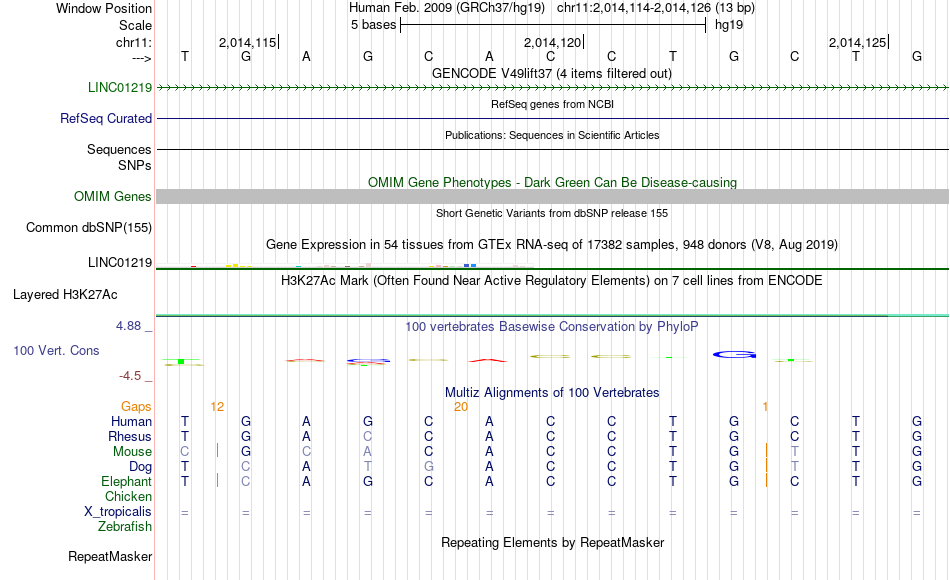950x580 pixels.
Task: Click the Sequences track label
Action: click(119, 149)
